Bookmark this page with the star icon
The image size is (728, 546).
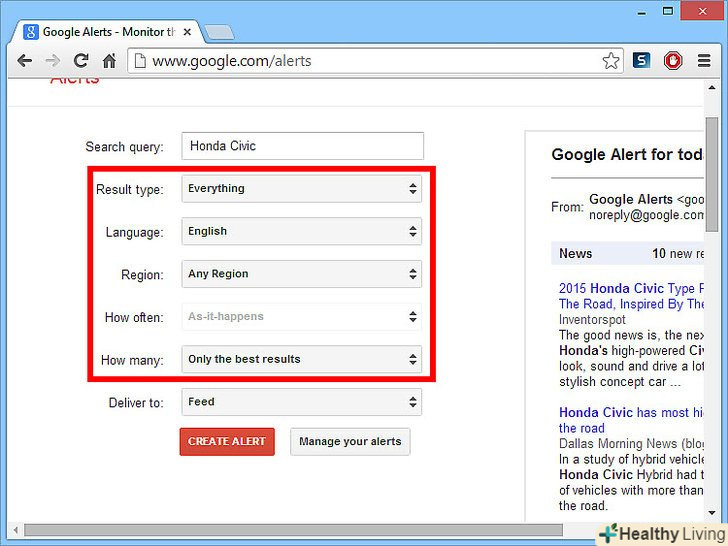pos(611,61)
